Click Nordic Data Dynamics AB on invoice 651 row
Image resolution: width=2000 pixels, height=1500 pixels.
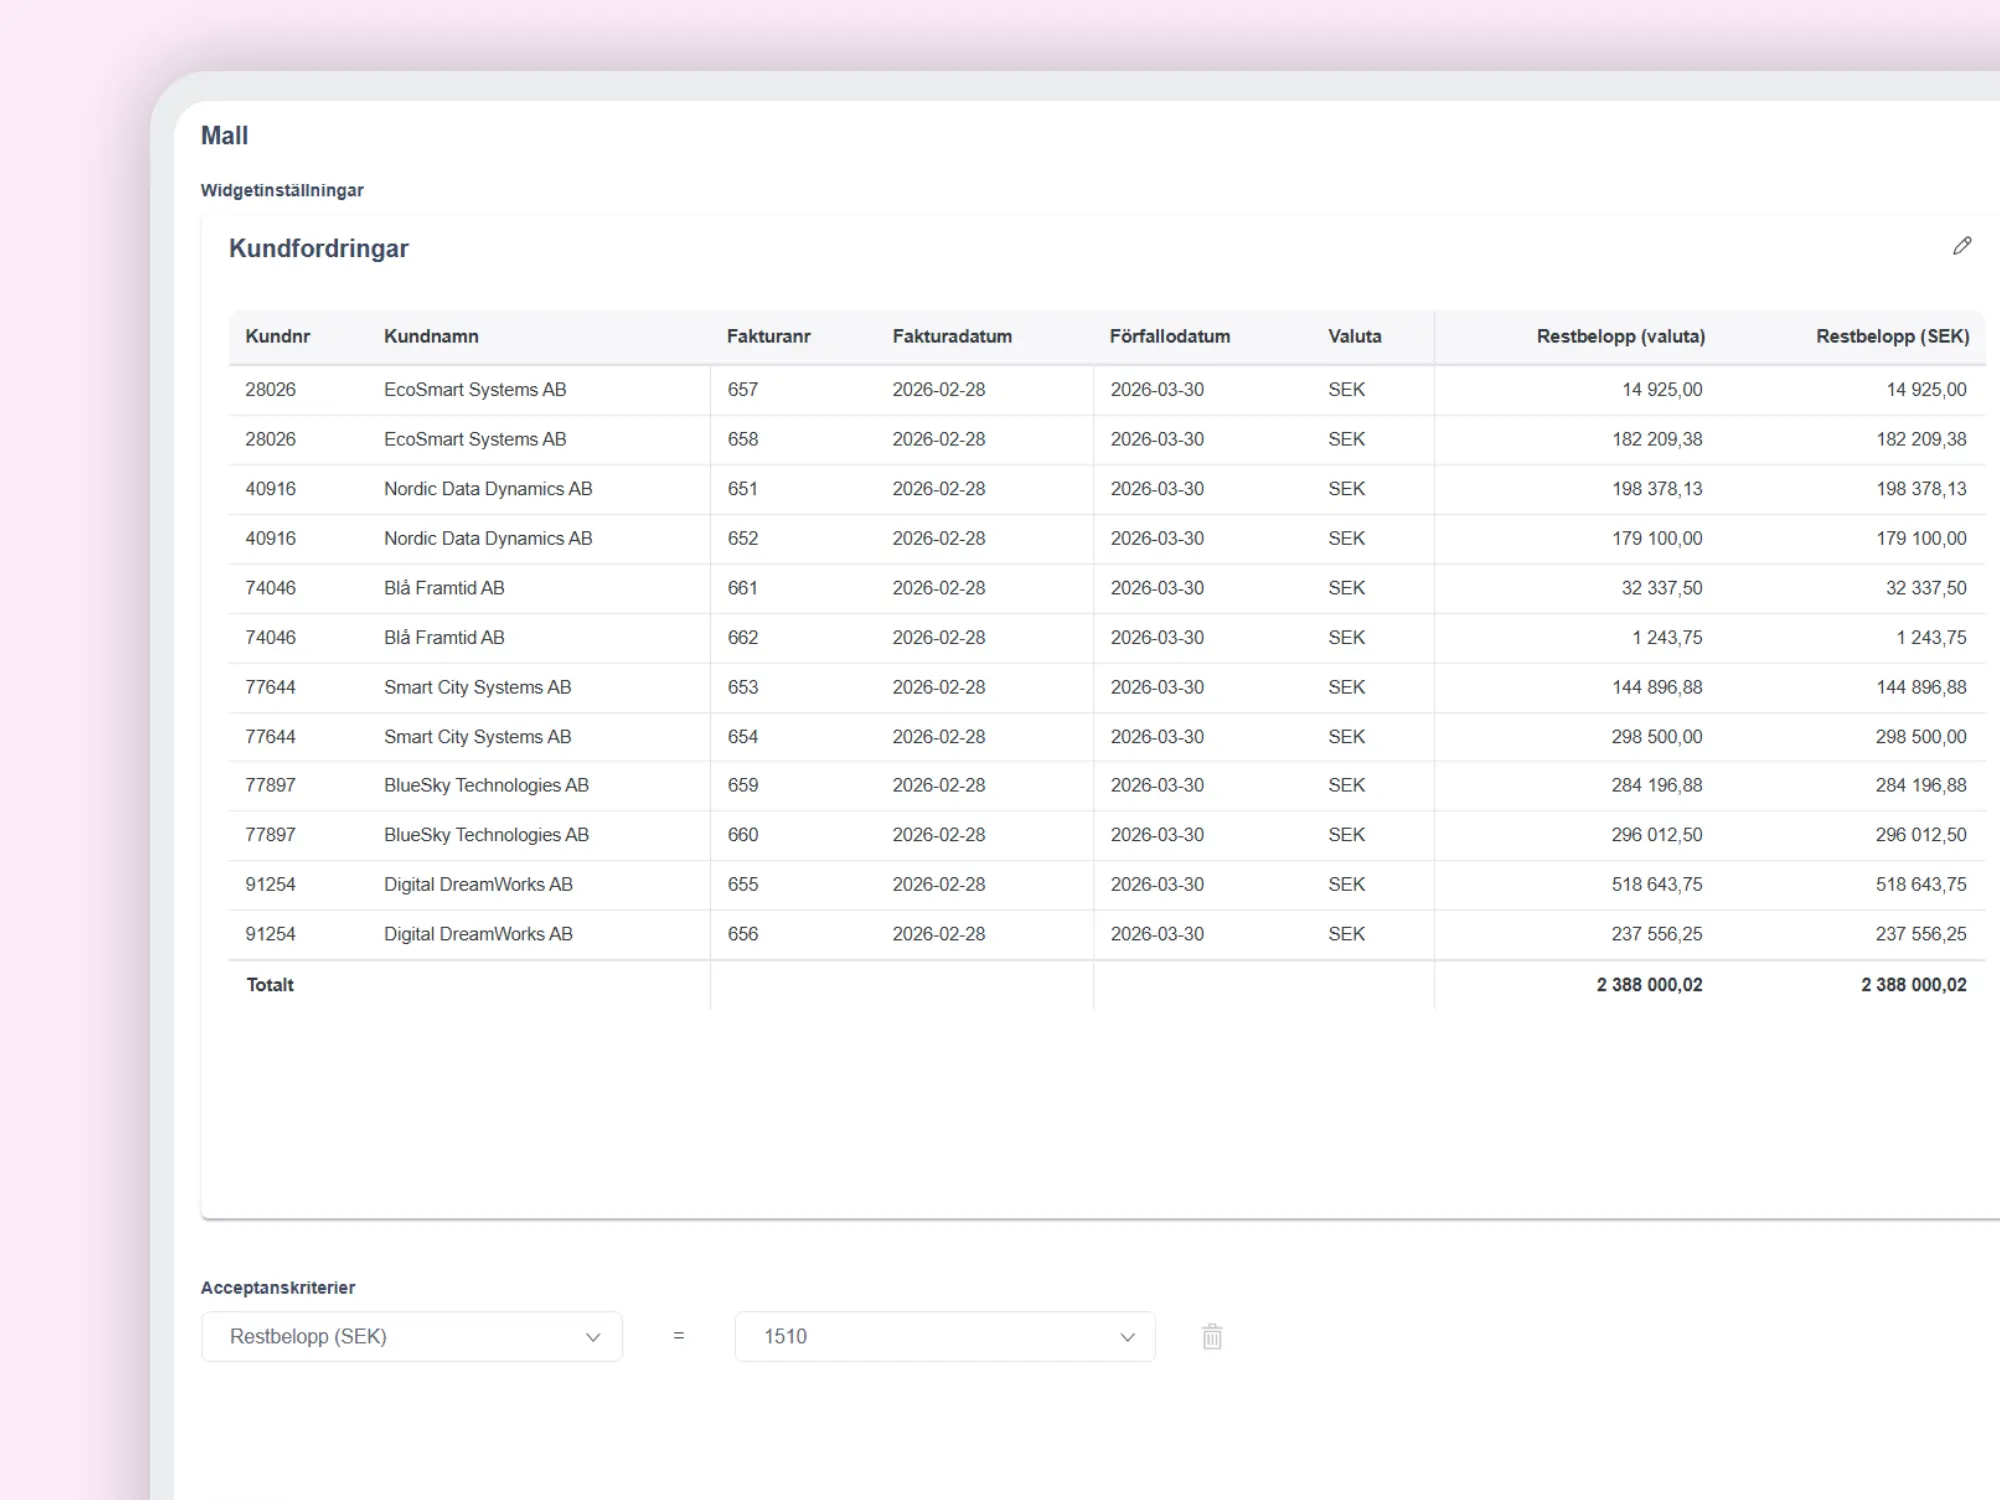point(488,488)
